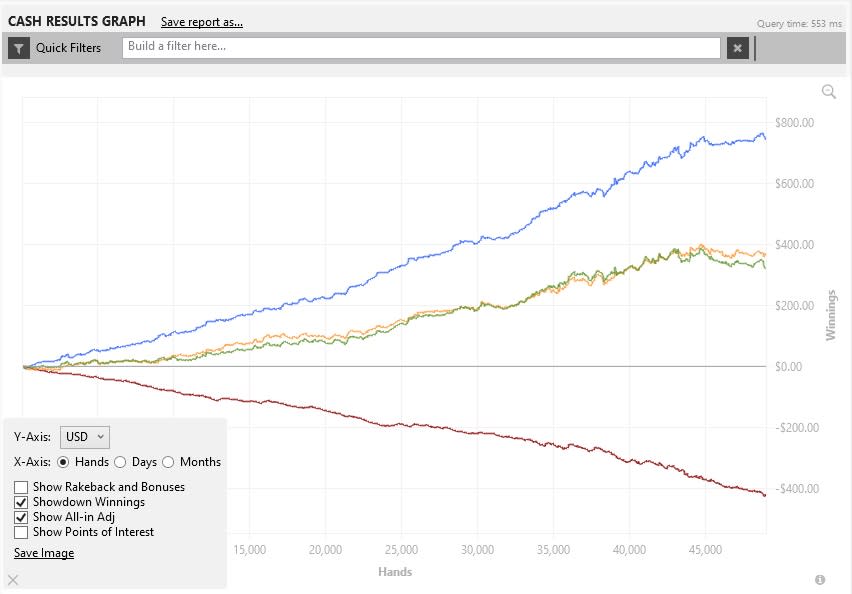Open the Save report as link
The height and width of the screenshot is (594, 852).
[x=202, y=22]
